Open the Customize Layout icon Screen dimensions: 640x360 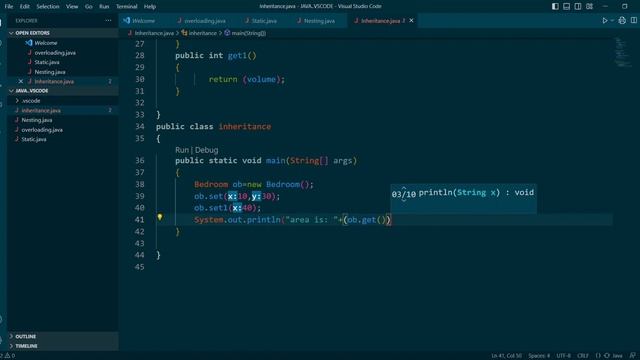point(589,6)
